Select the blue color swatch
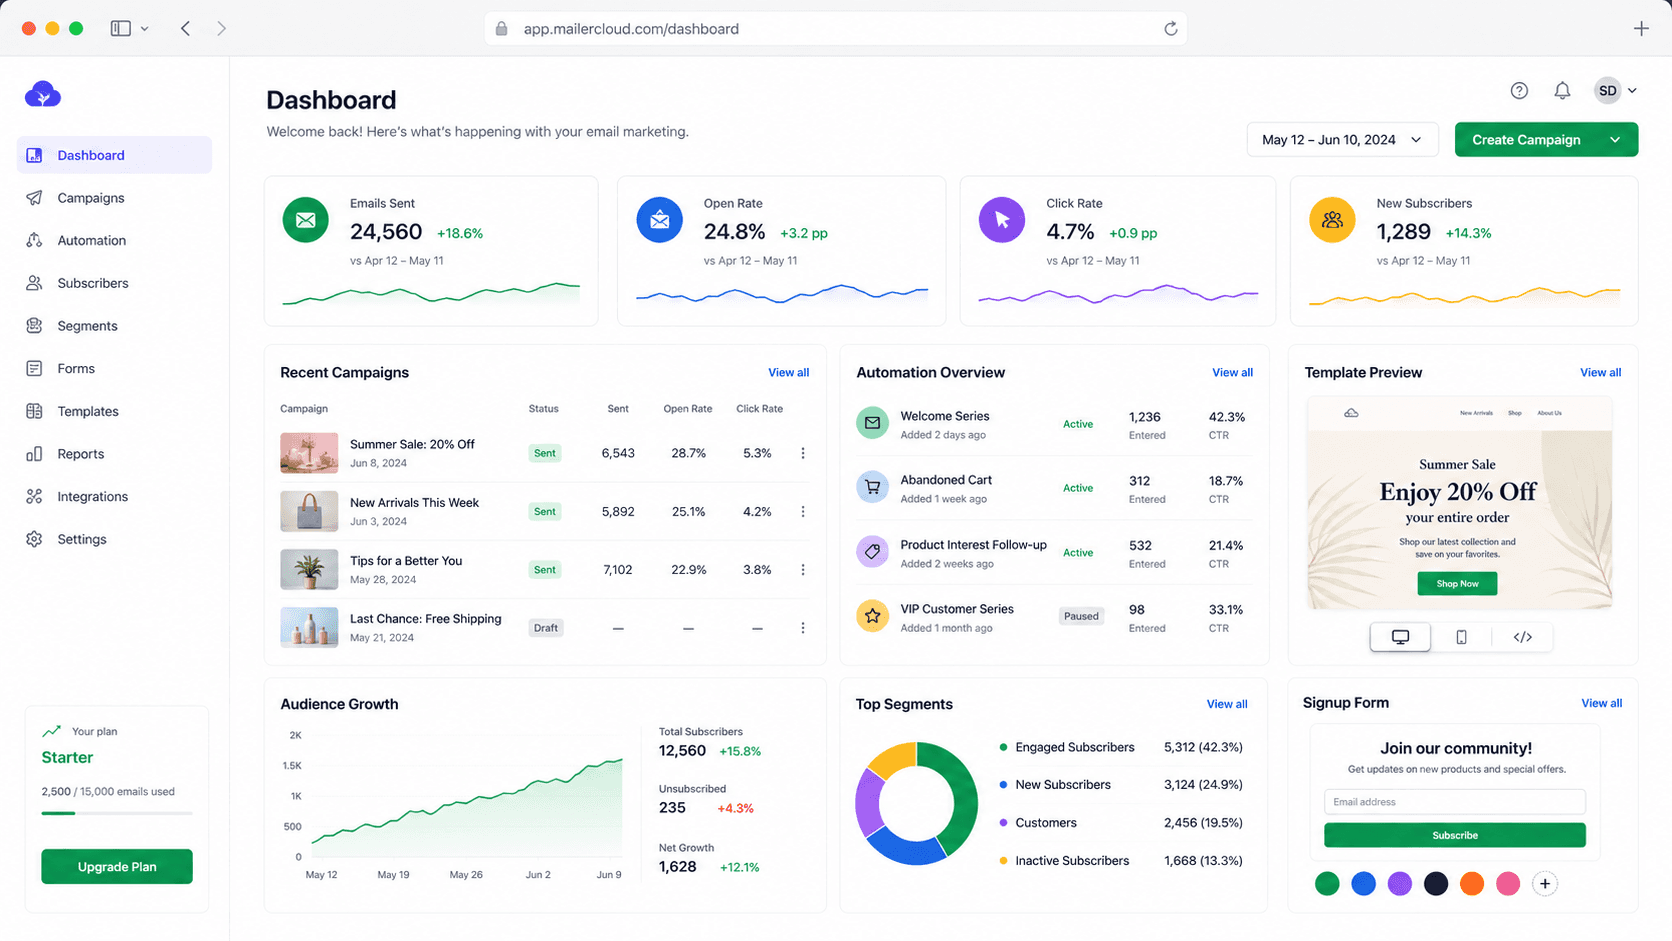1672x941 pixels. [1363, 884]
